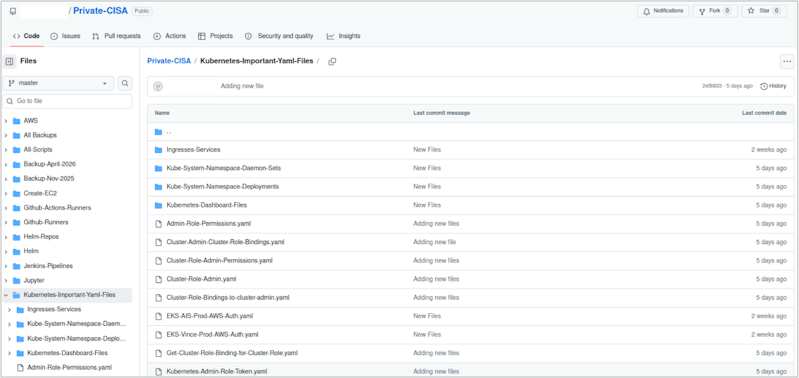Open Cluster-Admin-Cluster-Role-Bindings.yaml file
Viewport: 799px width, 378px height.
pyautogui.click(x=225, y=242)
